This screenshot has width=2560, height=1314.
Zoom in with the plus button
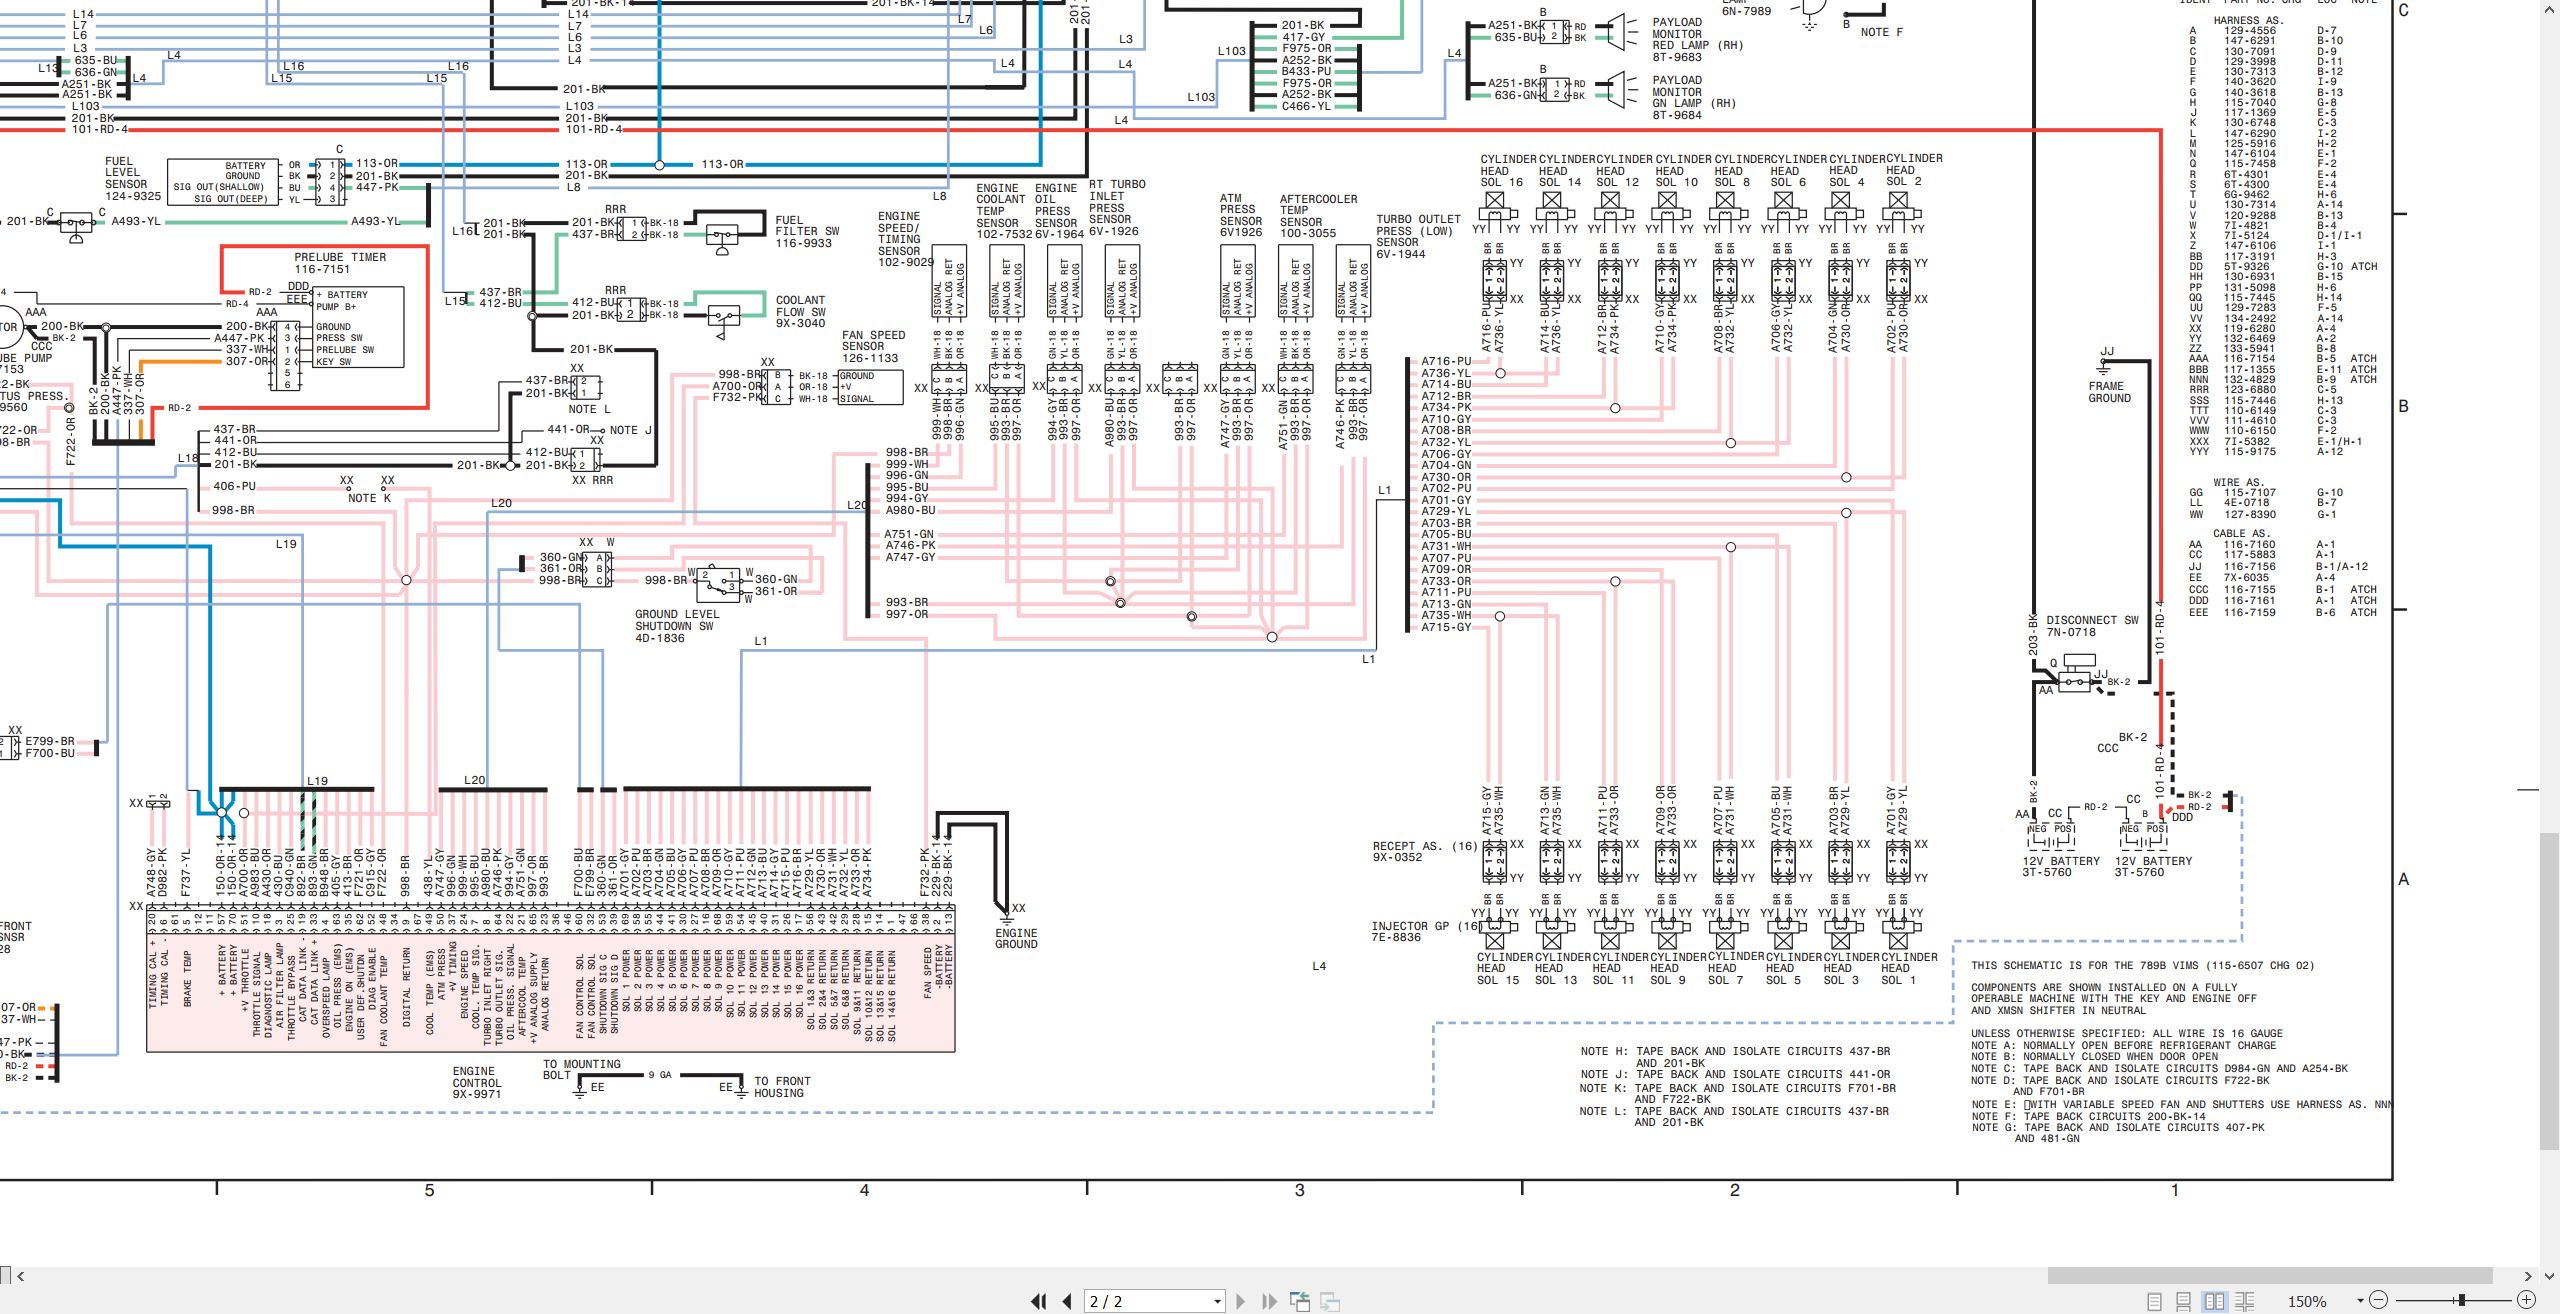pyautogui.click(x=2526, y=1300)
